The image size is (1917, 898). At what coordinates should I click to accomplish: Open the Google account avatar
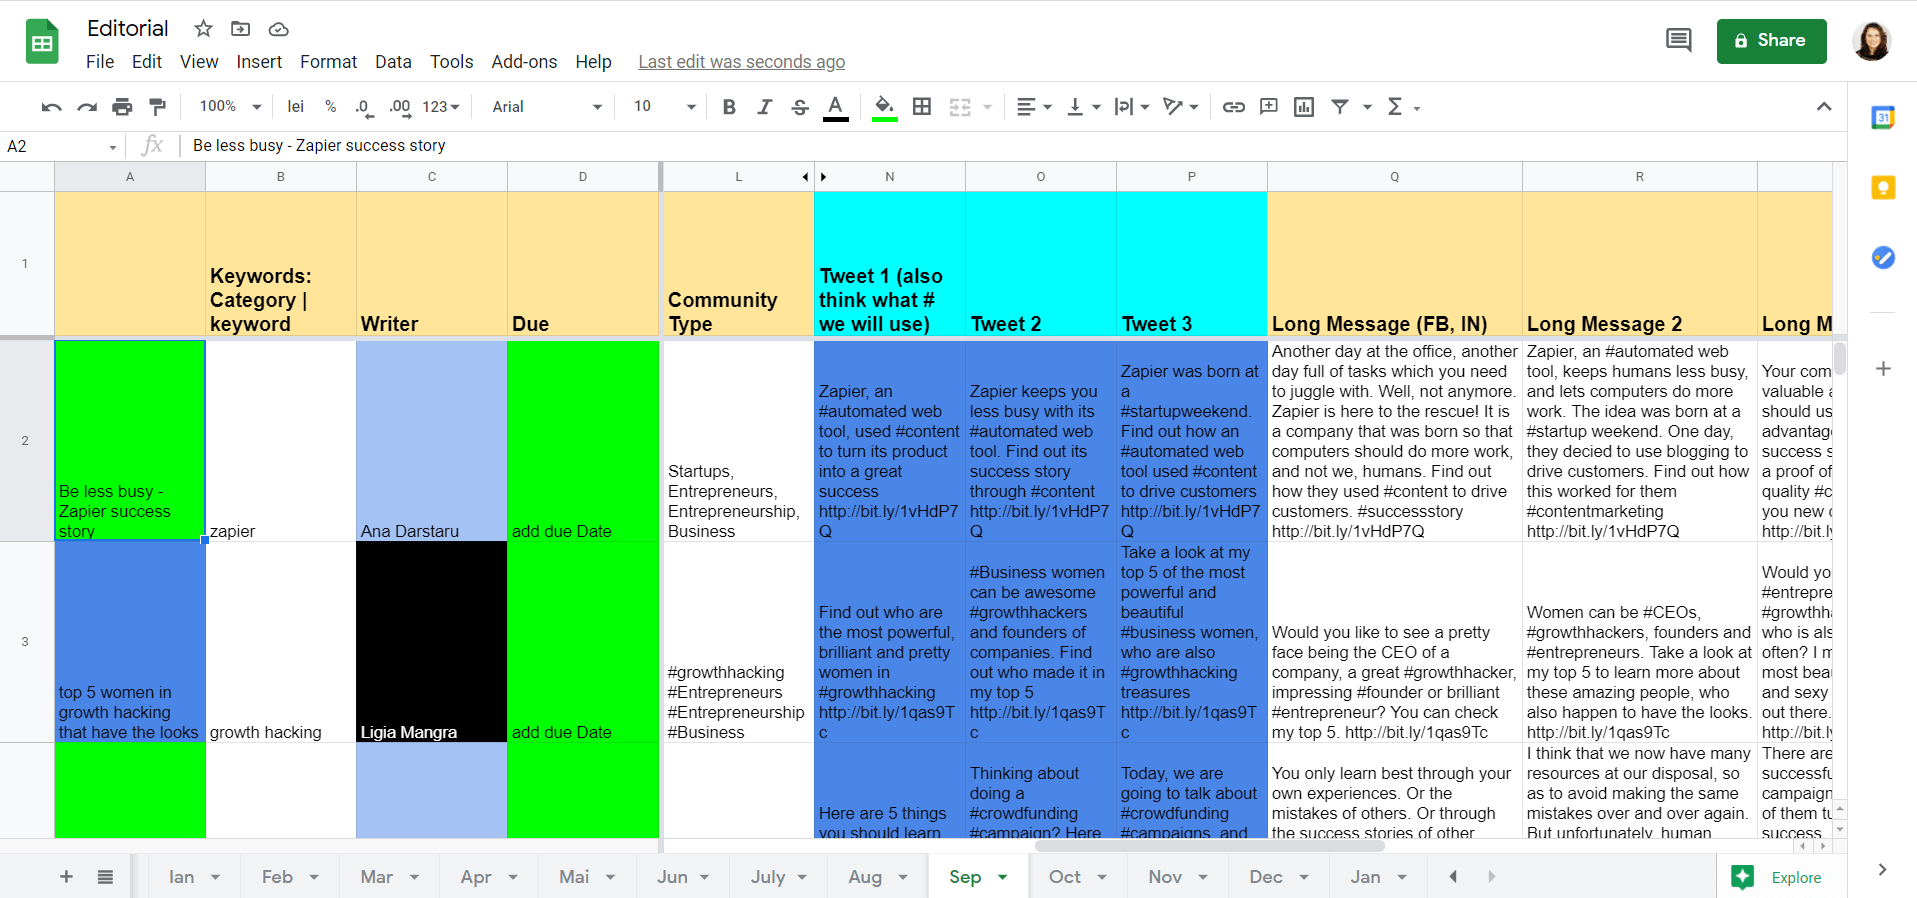pos(1871,41)
